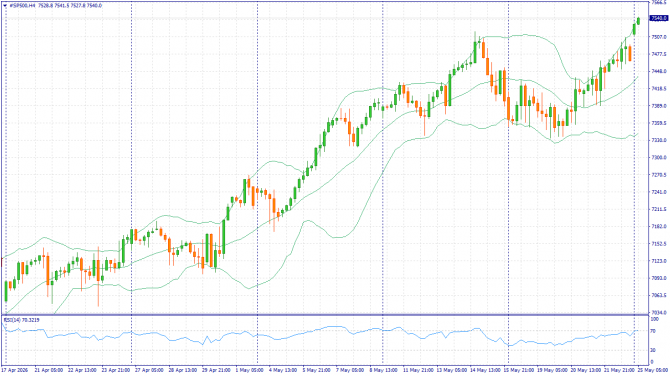
Task: Click the current price tag 7540.0
Action: tap(658, 18)
